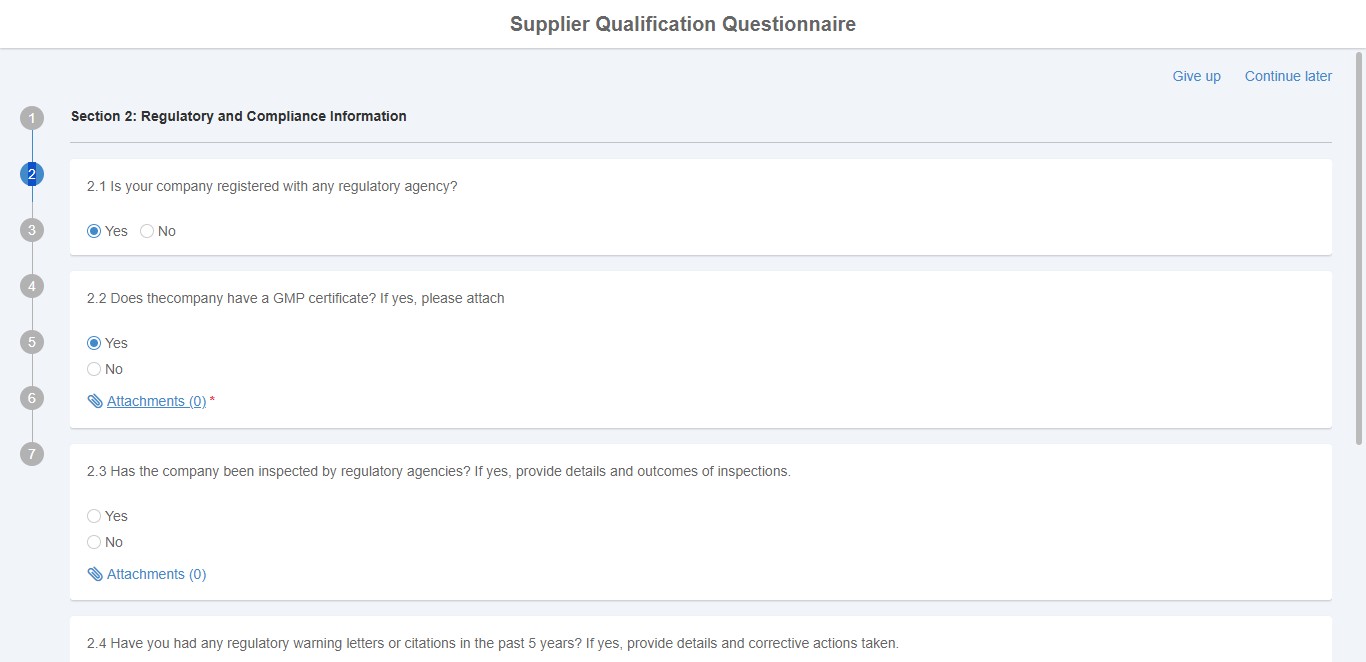Choose Yes for regulatory inspections question 2.3
This screenshot has width=1366, height=662.
coord(94,516)
